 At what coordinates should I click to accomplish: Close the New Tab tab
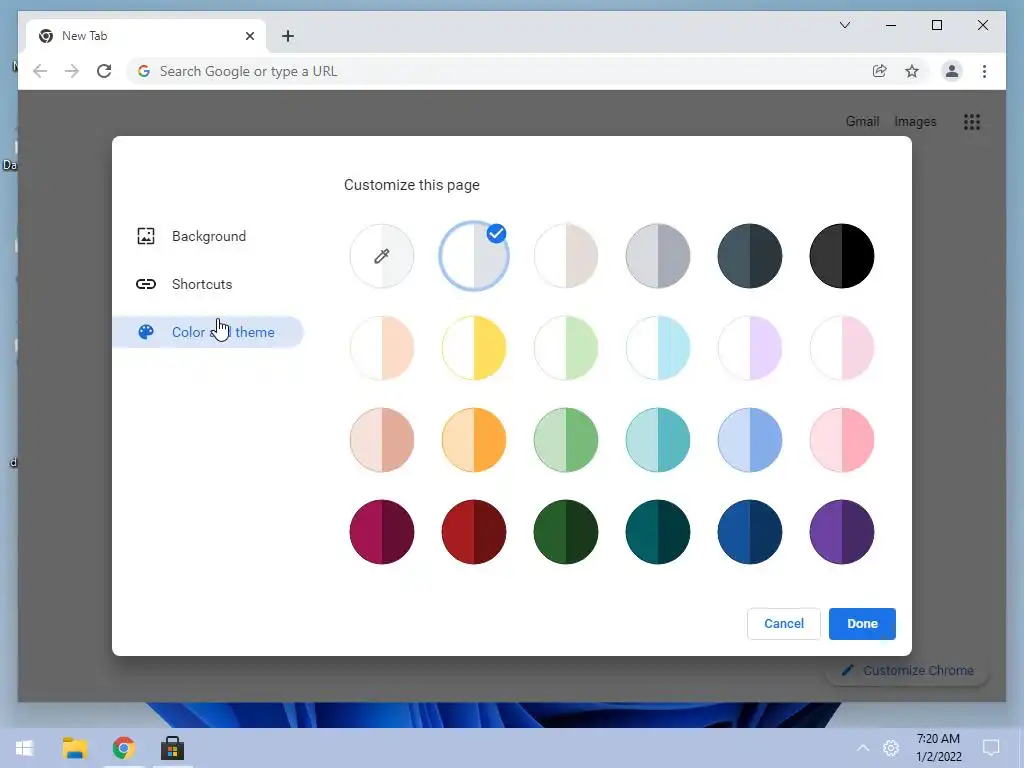[249, 36]
